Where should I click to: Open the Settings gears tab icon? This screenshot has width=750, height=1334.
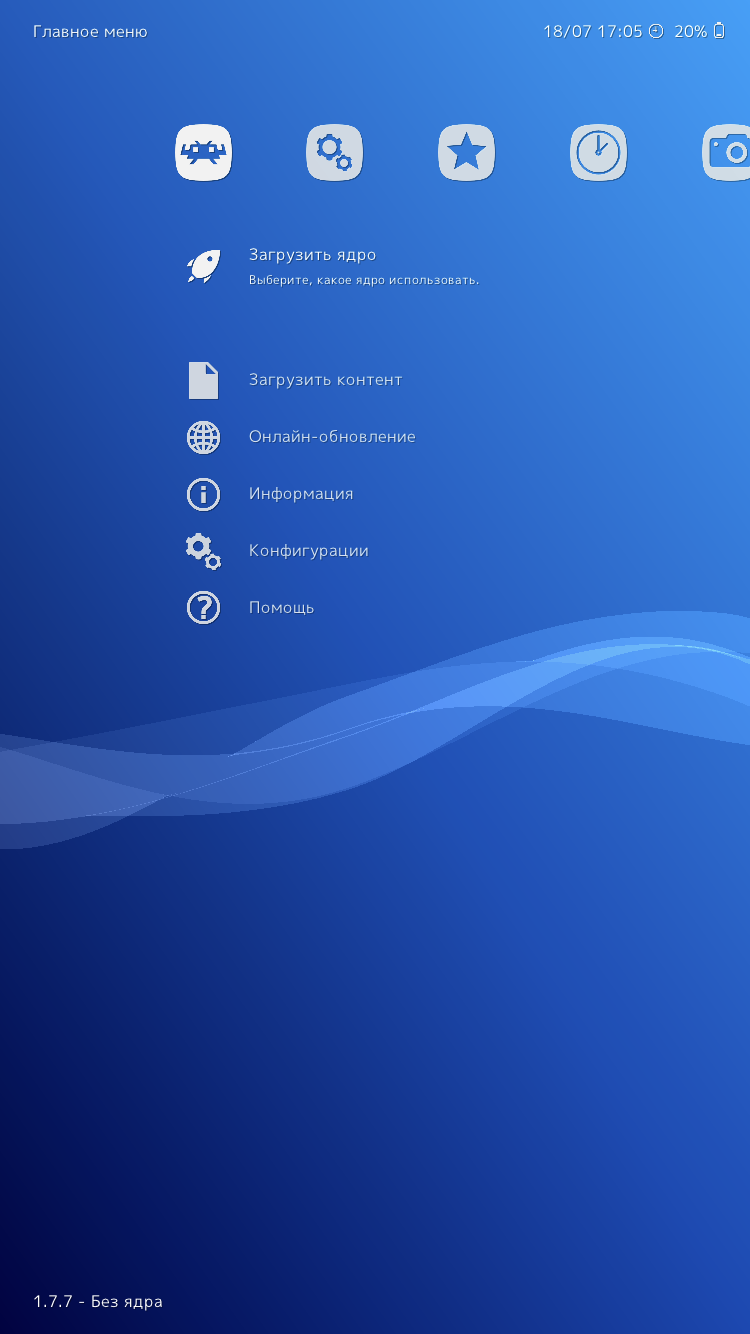[x=335, y=153]
